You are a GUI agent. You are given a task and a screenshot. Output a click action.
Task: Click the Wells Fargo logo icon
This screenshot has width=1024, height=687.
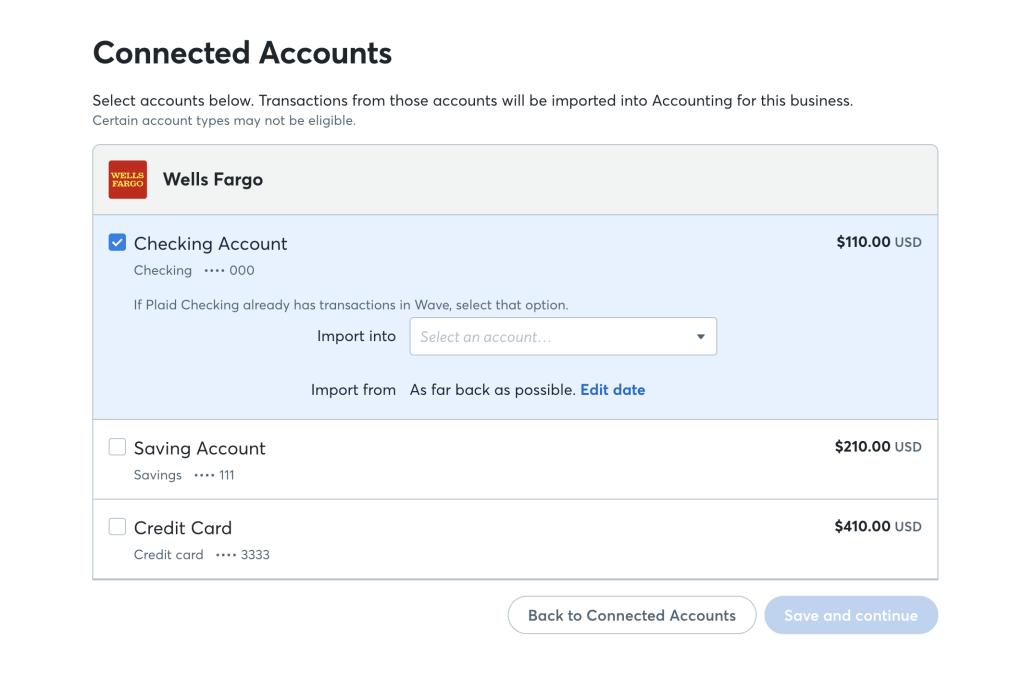tap(127, 180)
